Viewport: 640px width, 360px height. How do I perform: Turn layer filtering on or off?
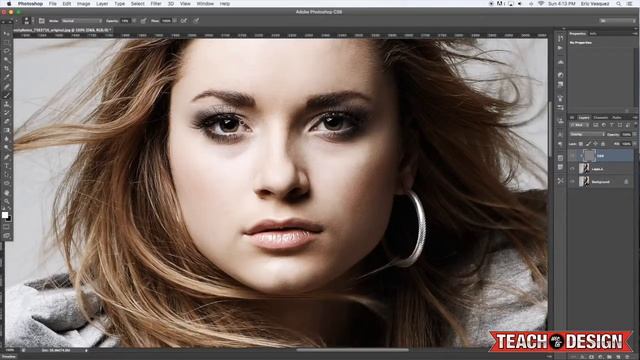(x=636, y=124)
